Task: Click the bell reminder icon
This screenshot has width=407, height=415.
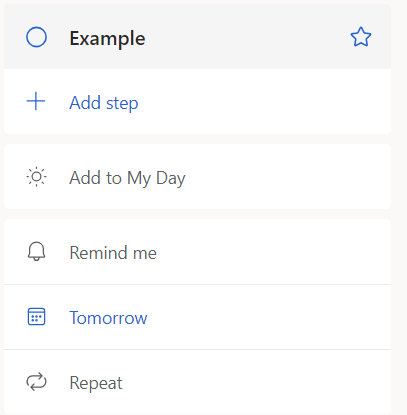Action: tap(36, 251)
